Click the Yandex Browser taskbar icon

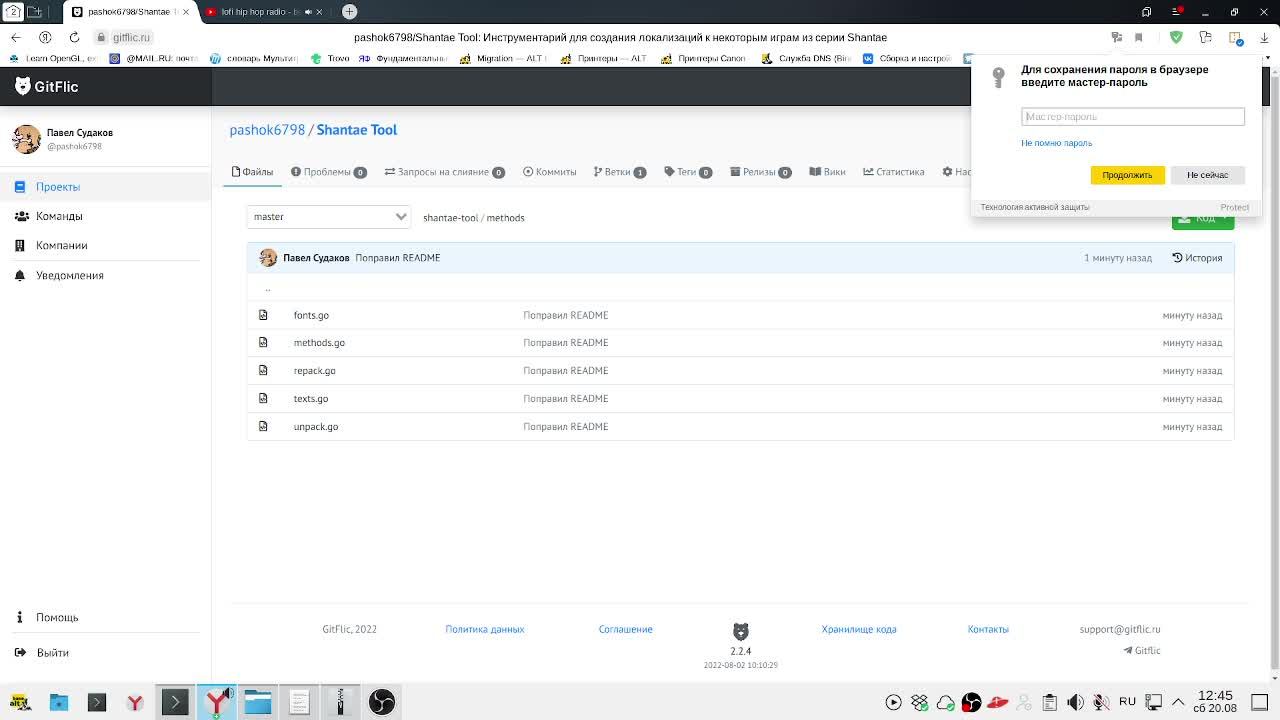point(217,702)
